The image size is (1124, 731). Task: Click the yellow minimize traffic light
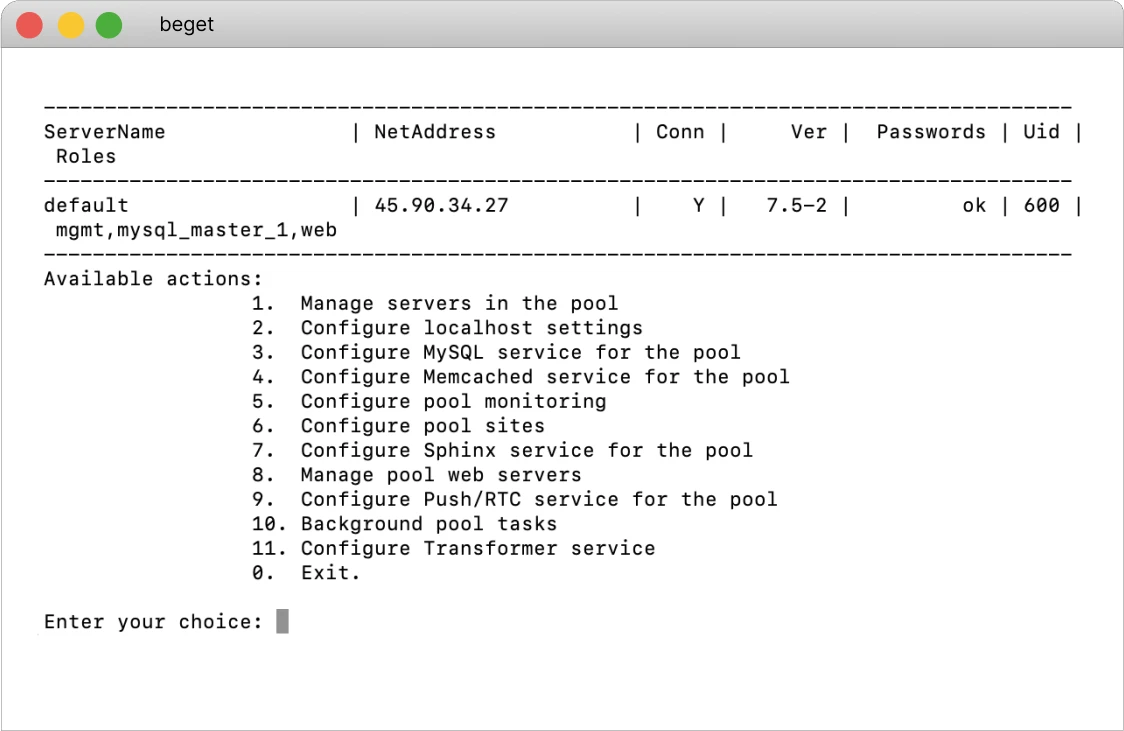(69, 24)
